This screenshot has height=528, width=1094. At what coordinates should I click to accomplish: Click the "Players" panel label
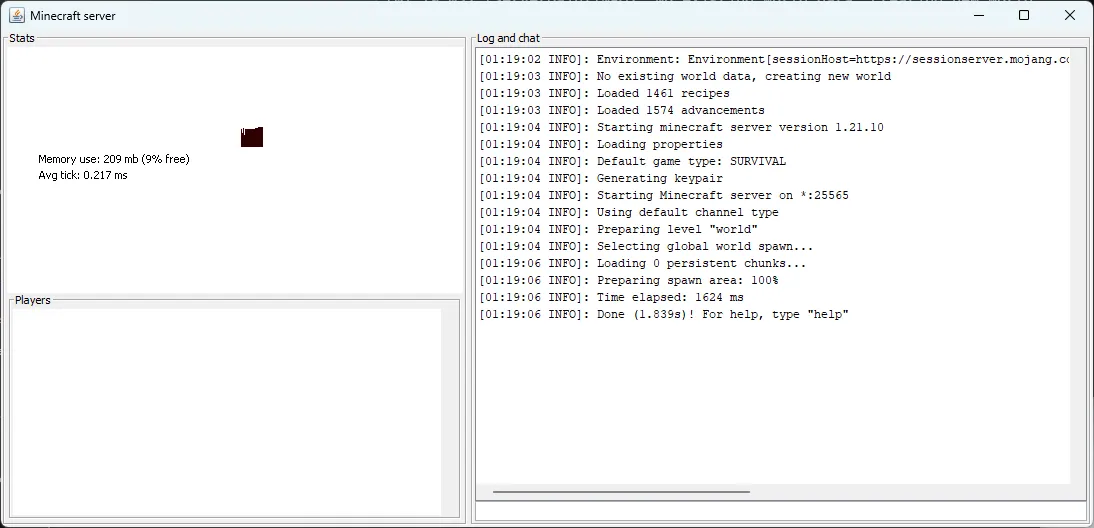33,300
